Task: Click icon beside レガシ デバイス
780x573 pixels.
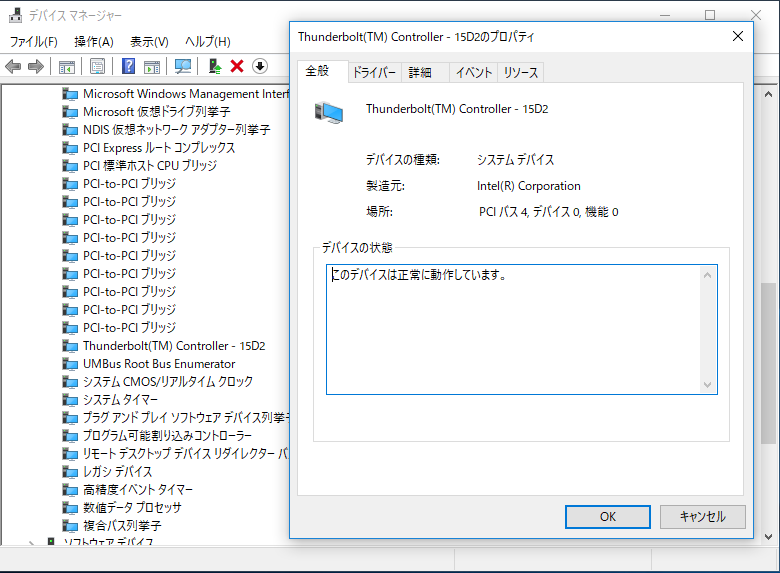Action: (x=70, y=472)
